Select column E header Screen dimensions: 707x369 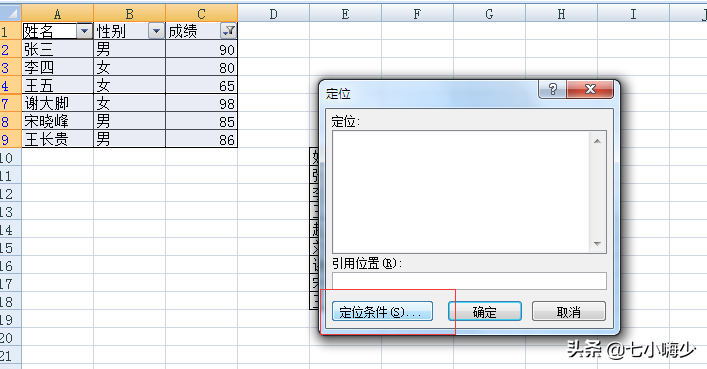345,14
